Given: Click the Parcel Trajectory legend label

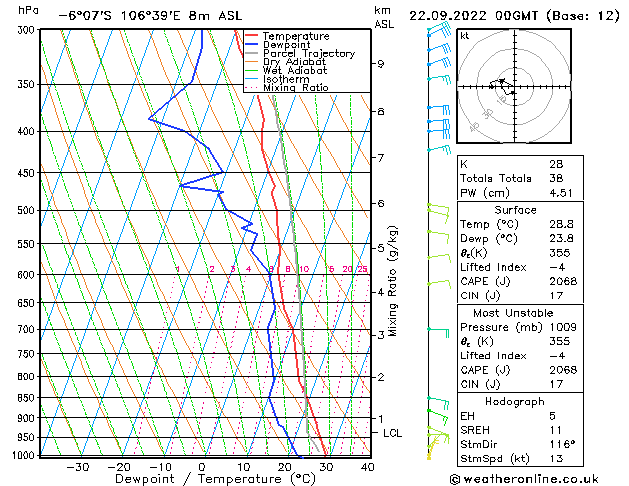Looking at the screenshot, I should point(309,53).
